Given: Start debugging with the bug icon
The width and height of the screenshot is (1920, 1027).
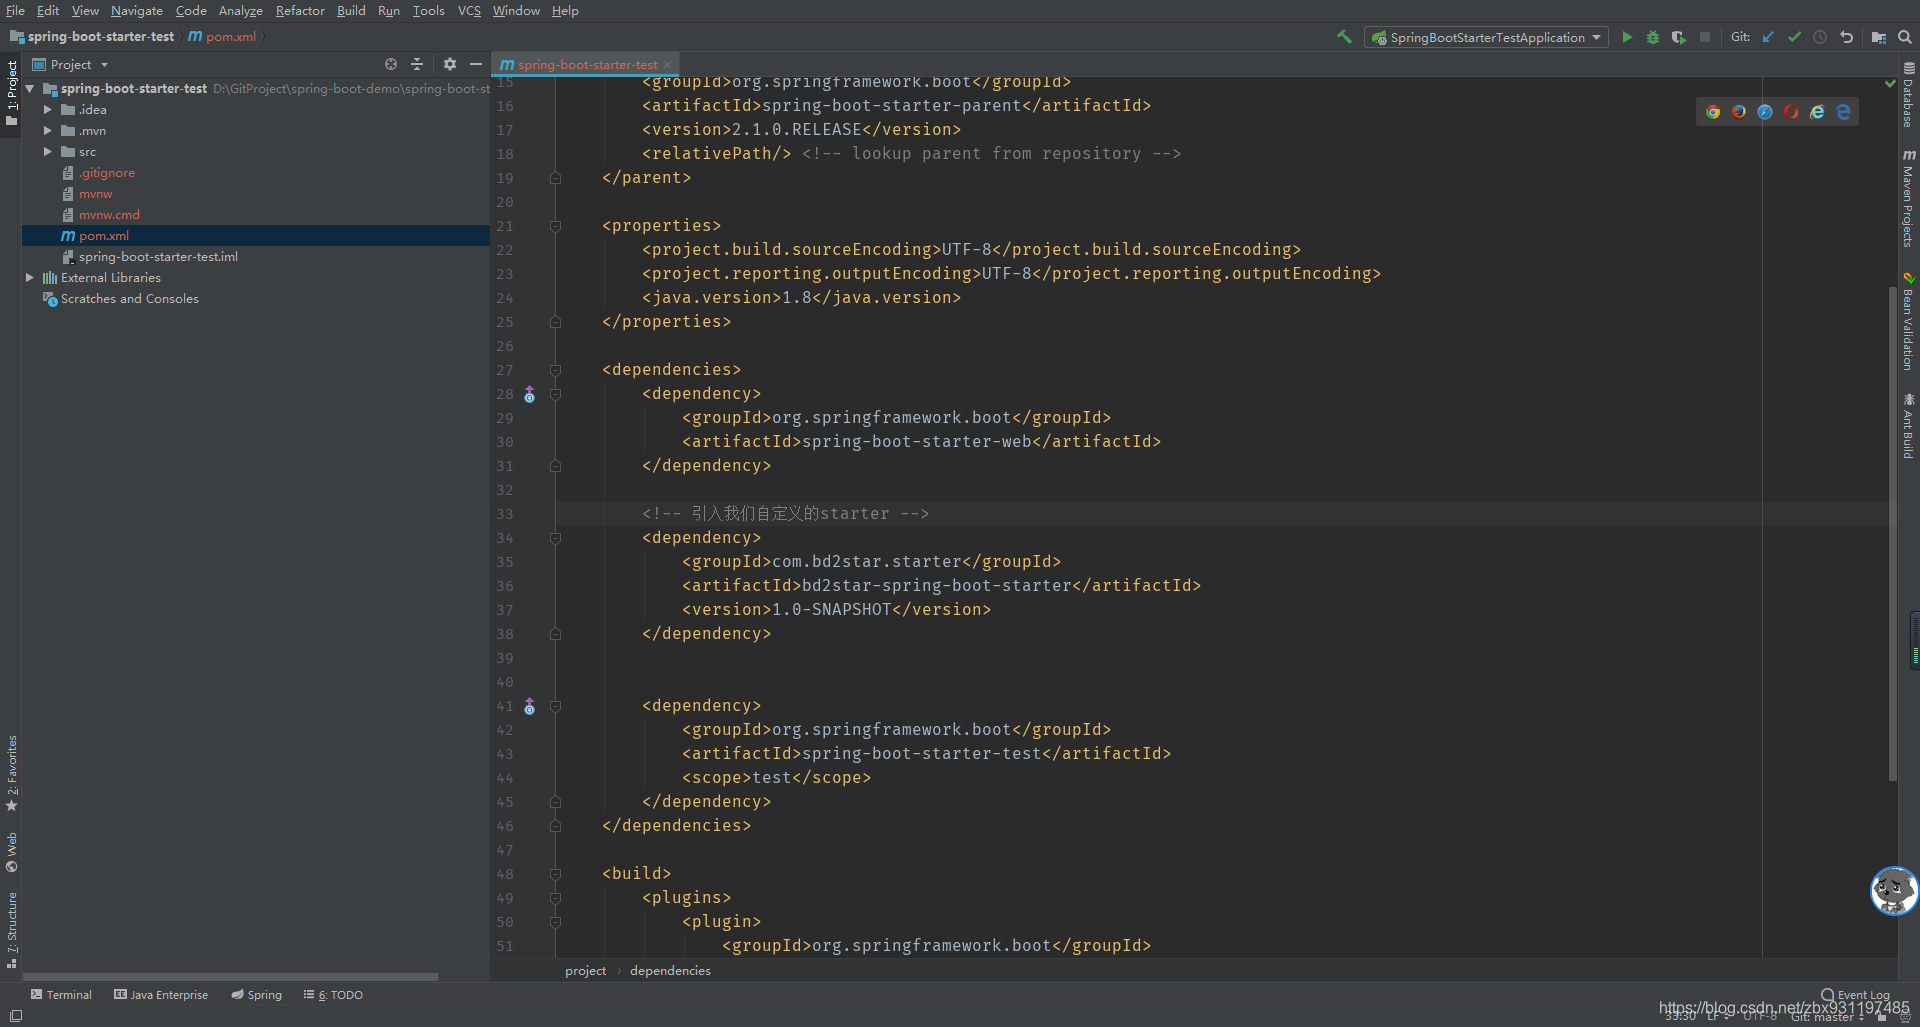Looking at the screenshot, I should coord(1653,37).
